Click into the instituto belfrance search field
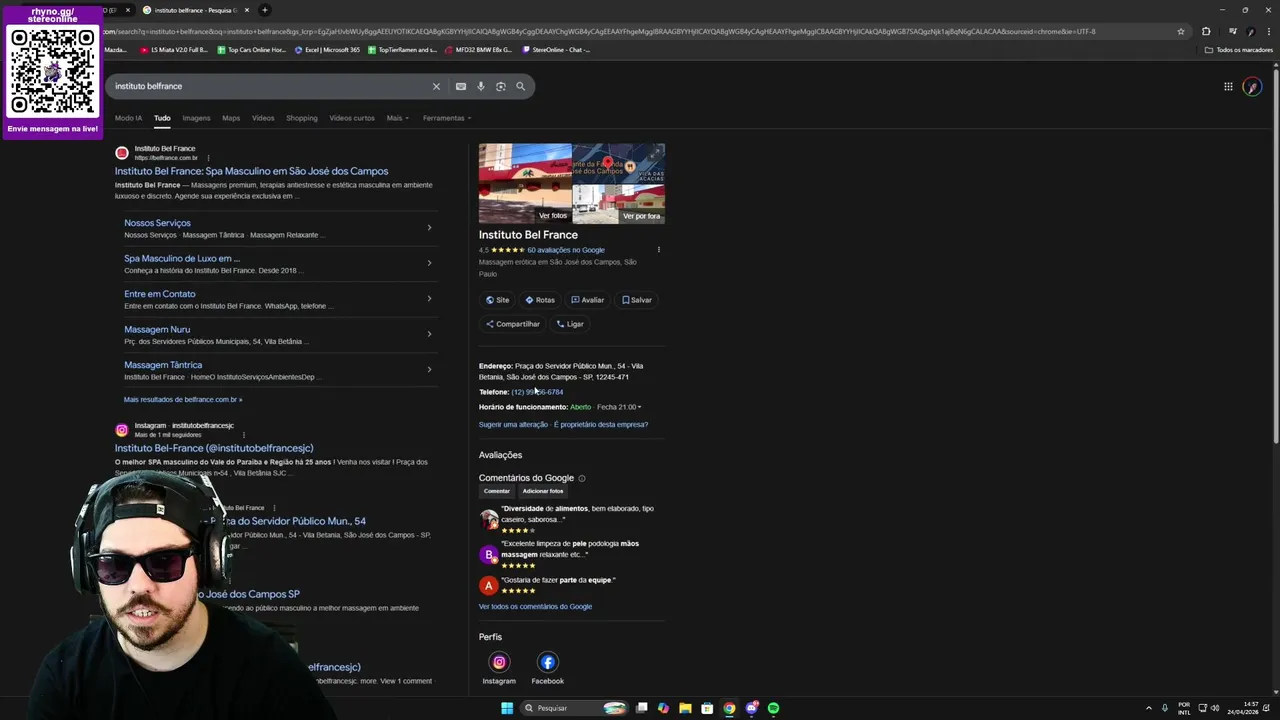Viewport: 1280px width, 720px height. click(270, 86)
